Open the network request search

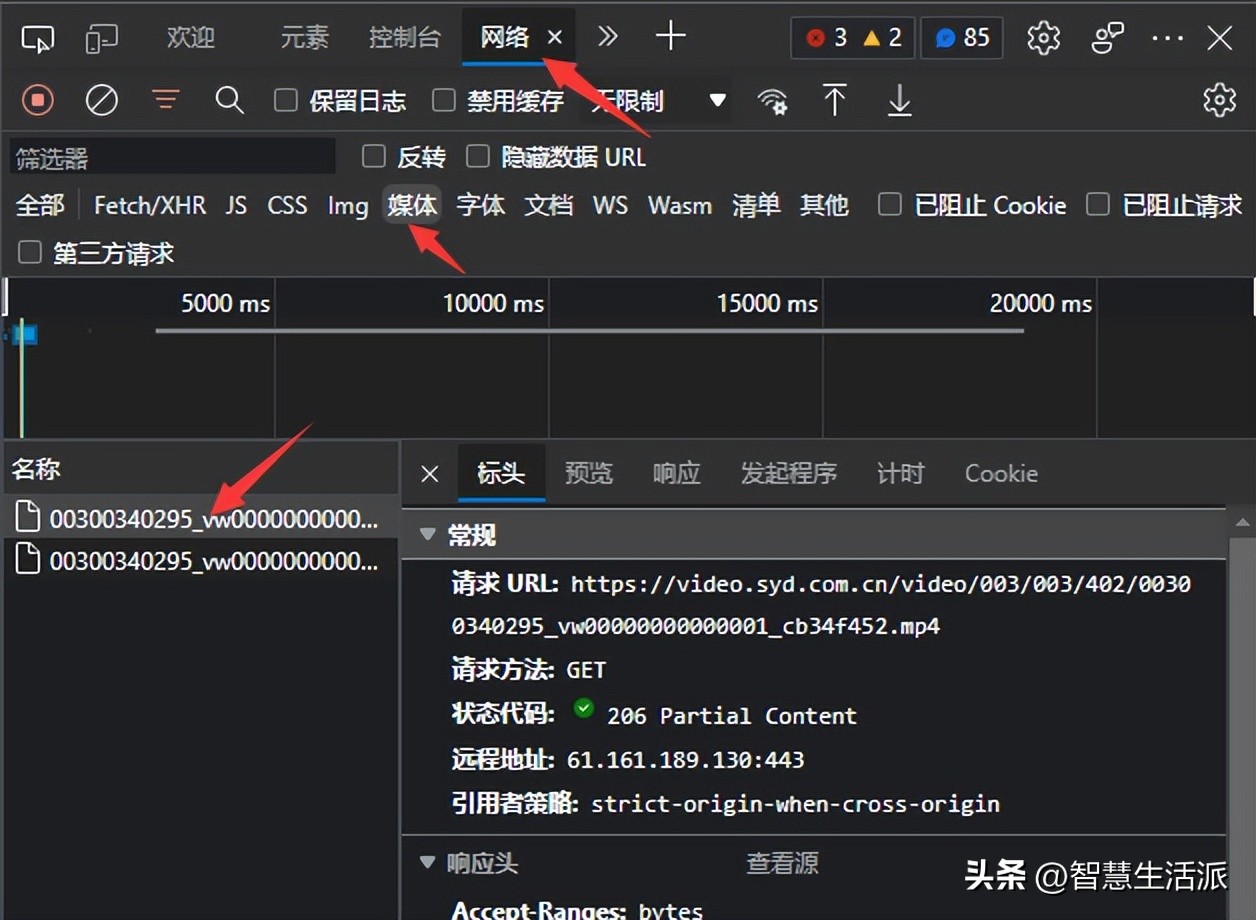pyautogui.click(x=229, y=100)
